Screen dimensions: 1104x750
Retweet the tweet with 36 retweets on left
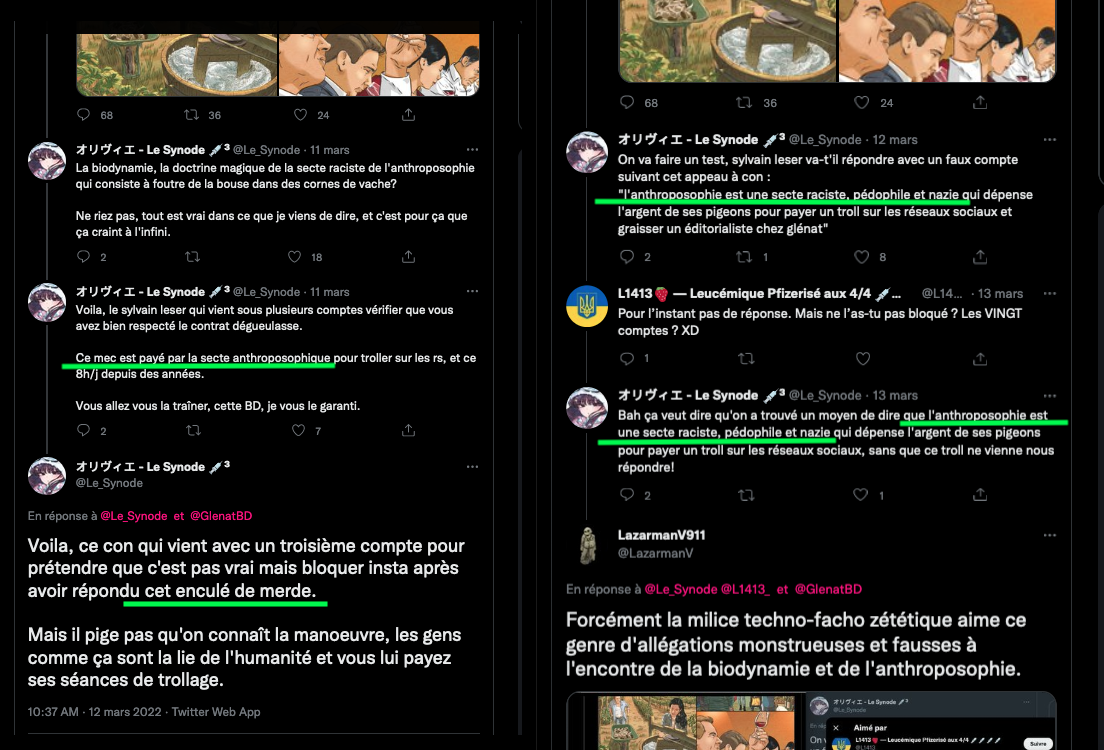(192, 114)
